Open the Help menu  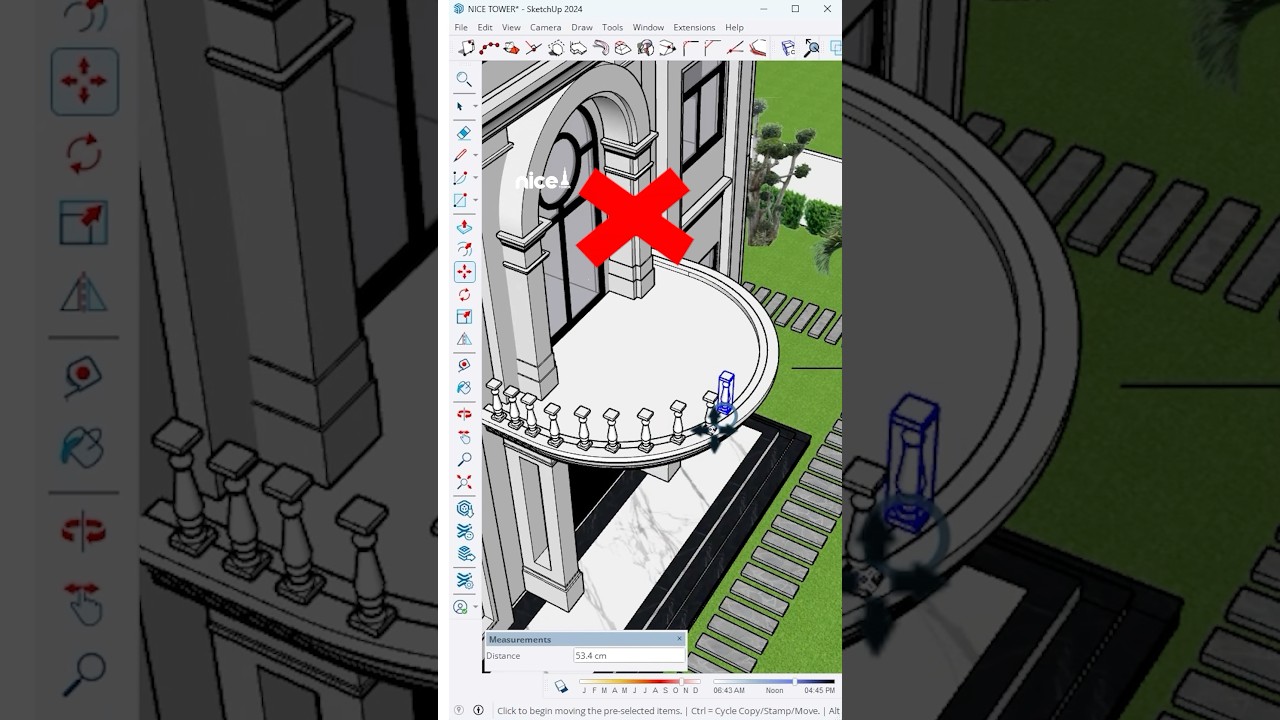click(x=734, y=28)
